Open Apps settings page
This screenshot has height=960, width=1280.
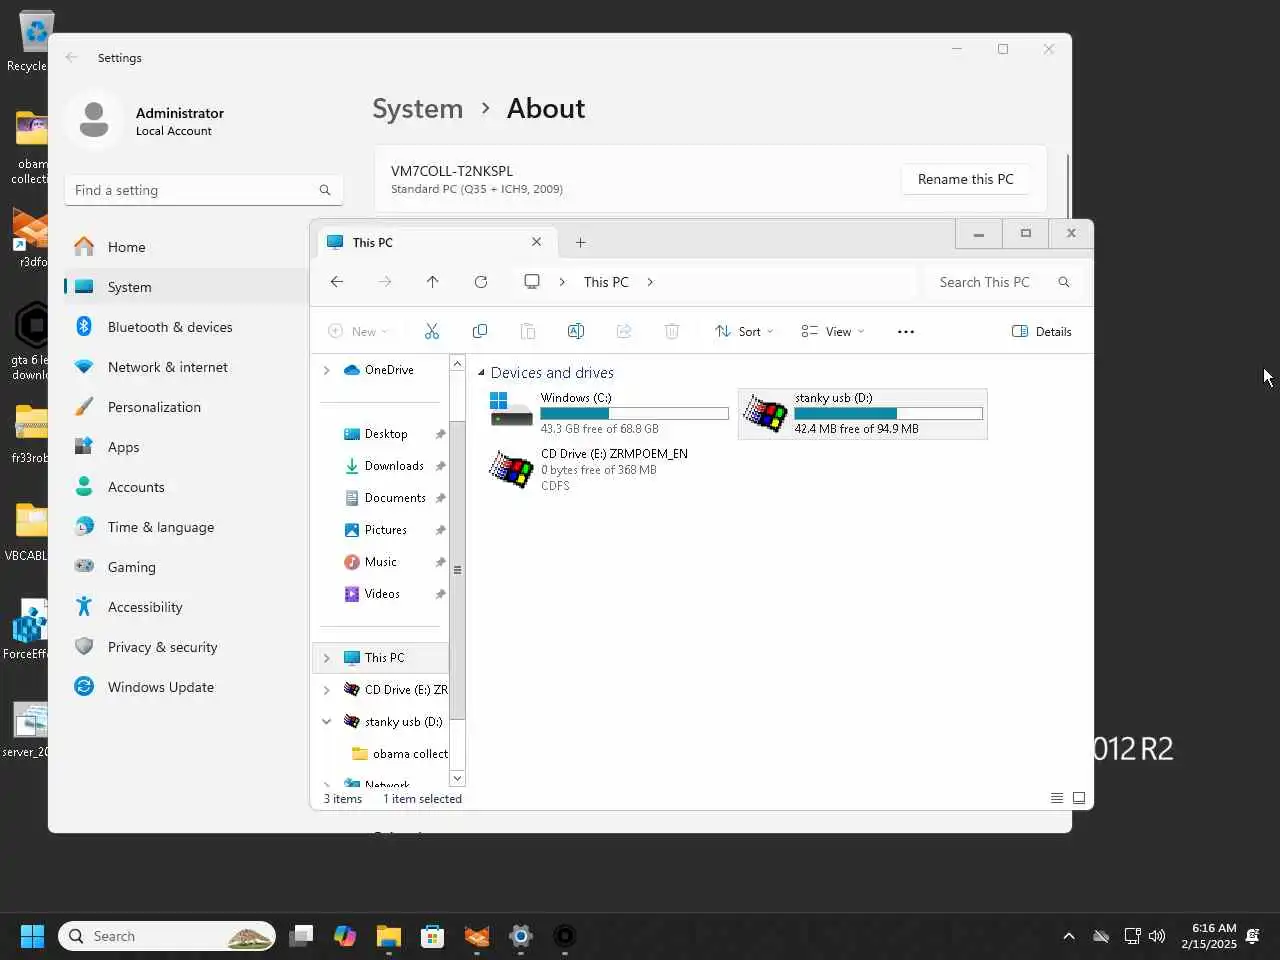[x=186, y=447]
